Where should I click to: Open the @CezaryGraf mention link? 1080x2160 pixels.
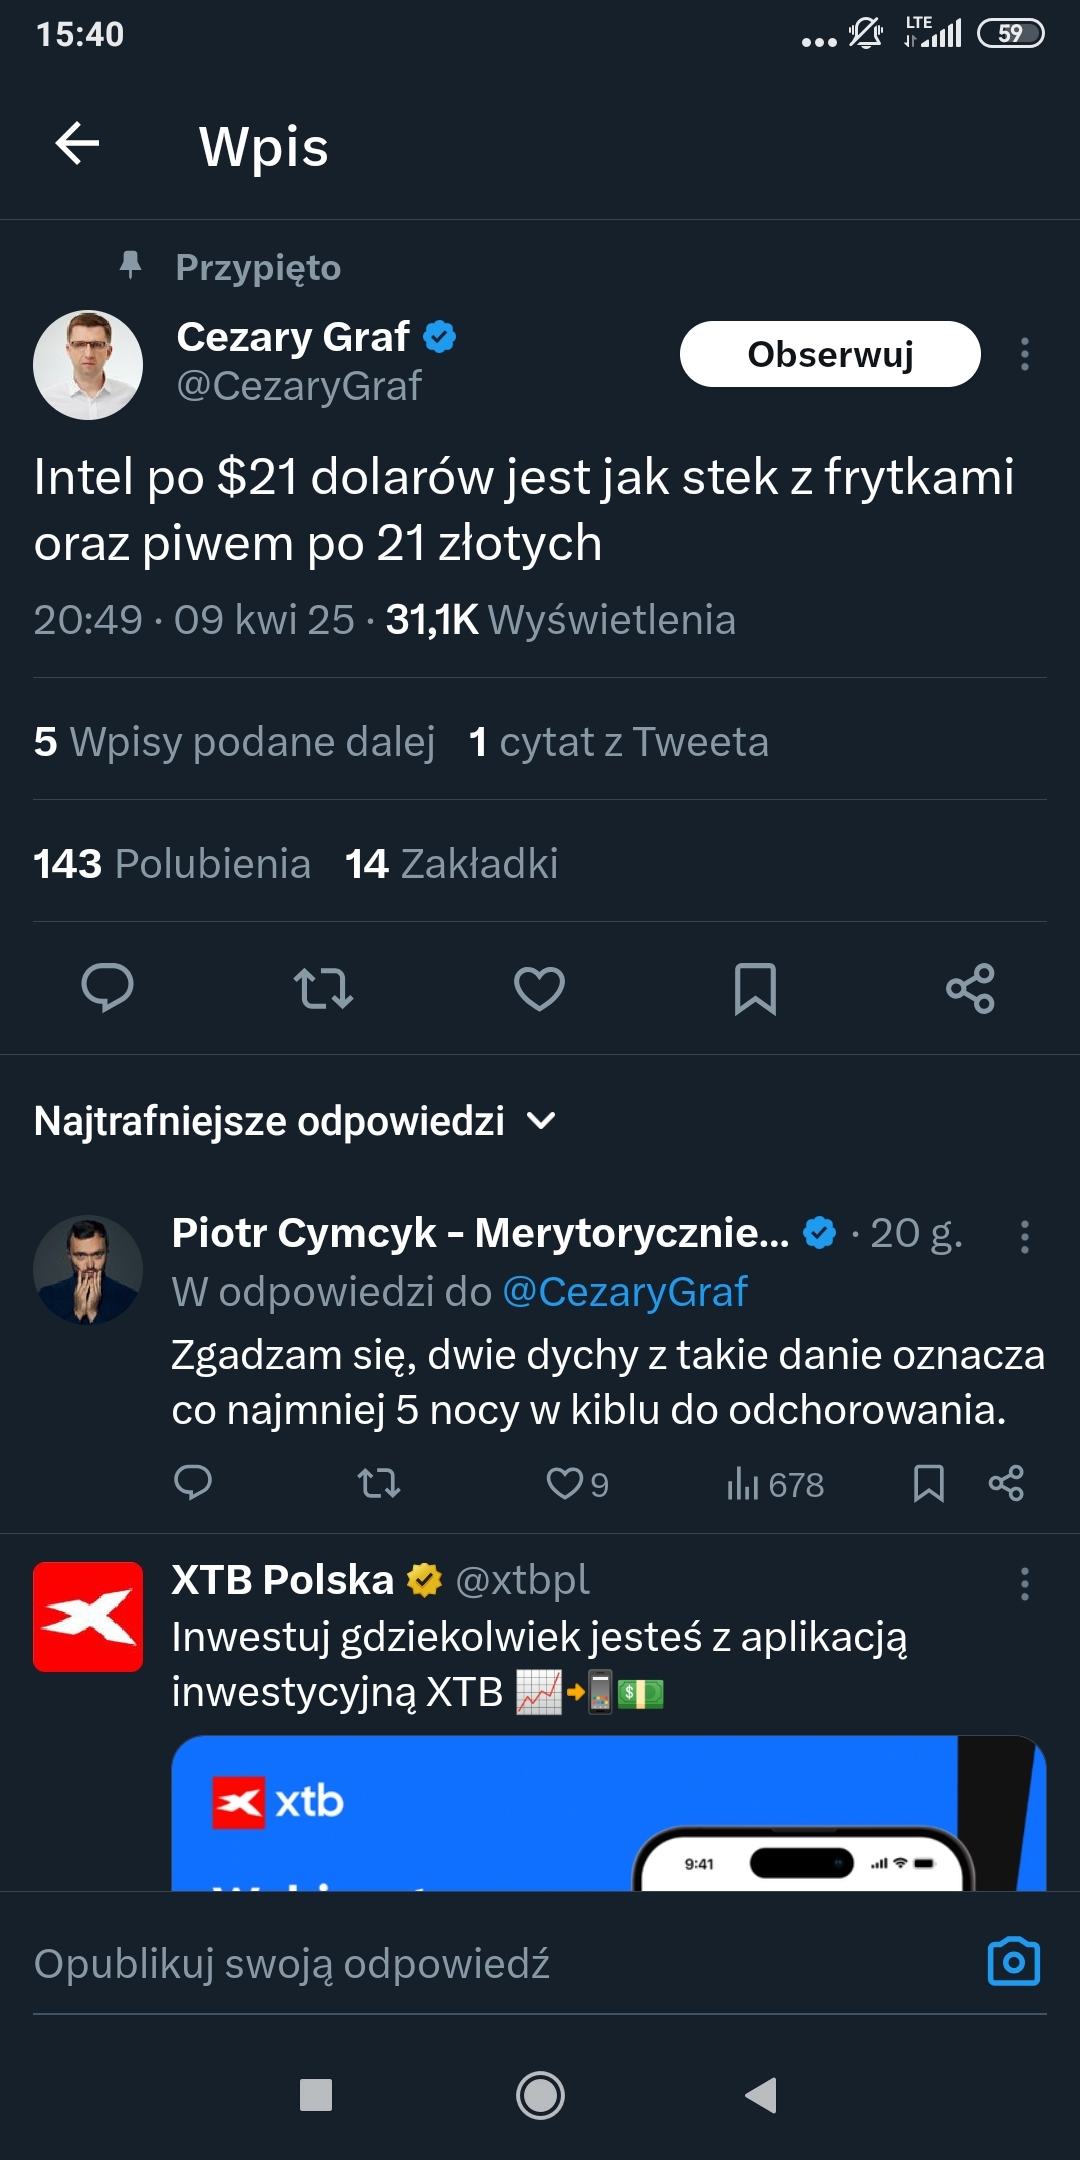[624, 1292]
